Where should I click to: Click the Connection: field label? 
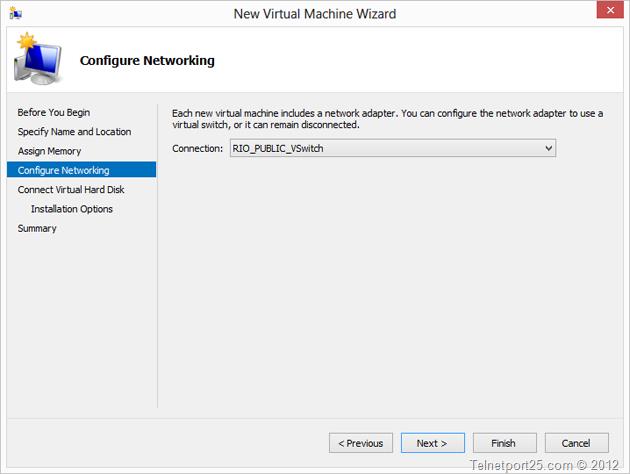(197, 148)
